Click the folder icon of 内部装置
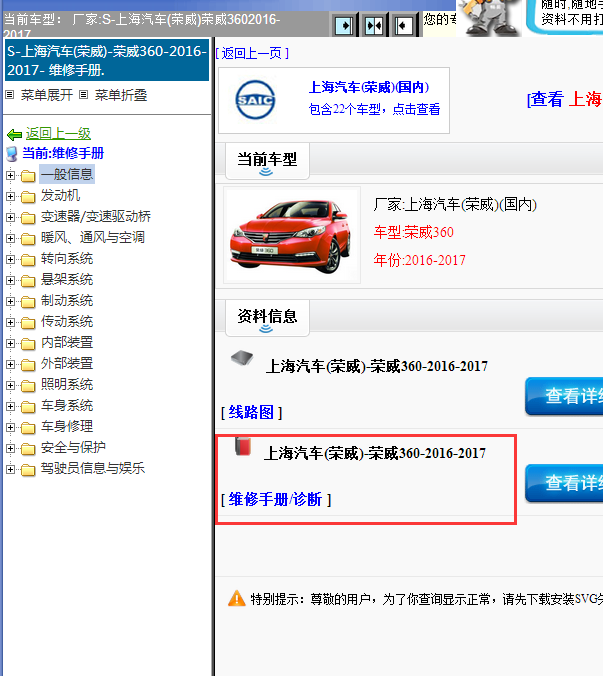Image resolution: width=603 pixels, height=676 pixels. coord(28,344)
